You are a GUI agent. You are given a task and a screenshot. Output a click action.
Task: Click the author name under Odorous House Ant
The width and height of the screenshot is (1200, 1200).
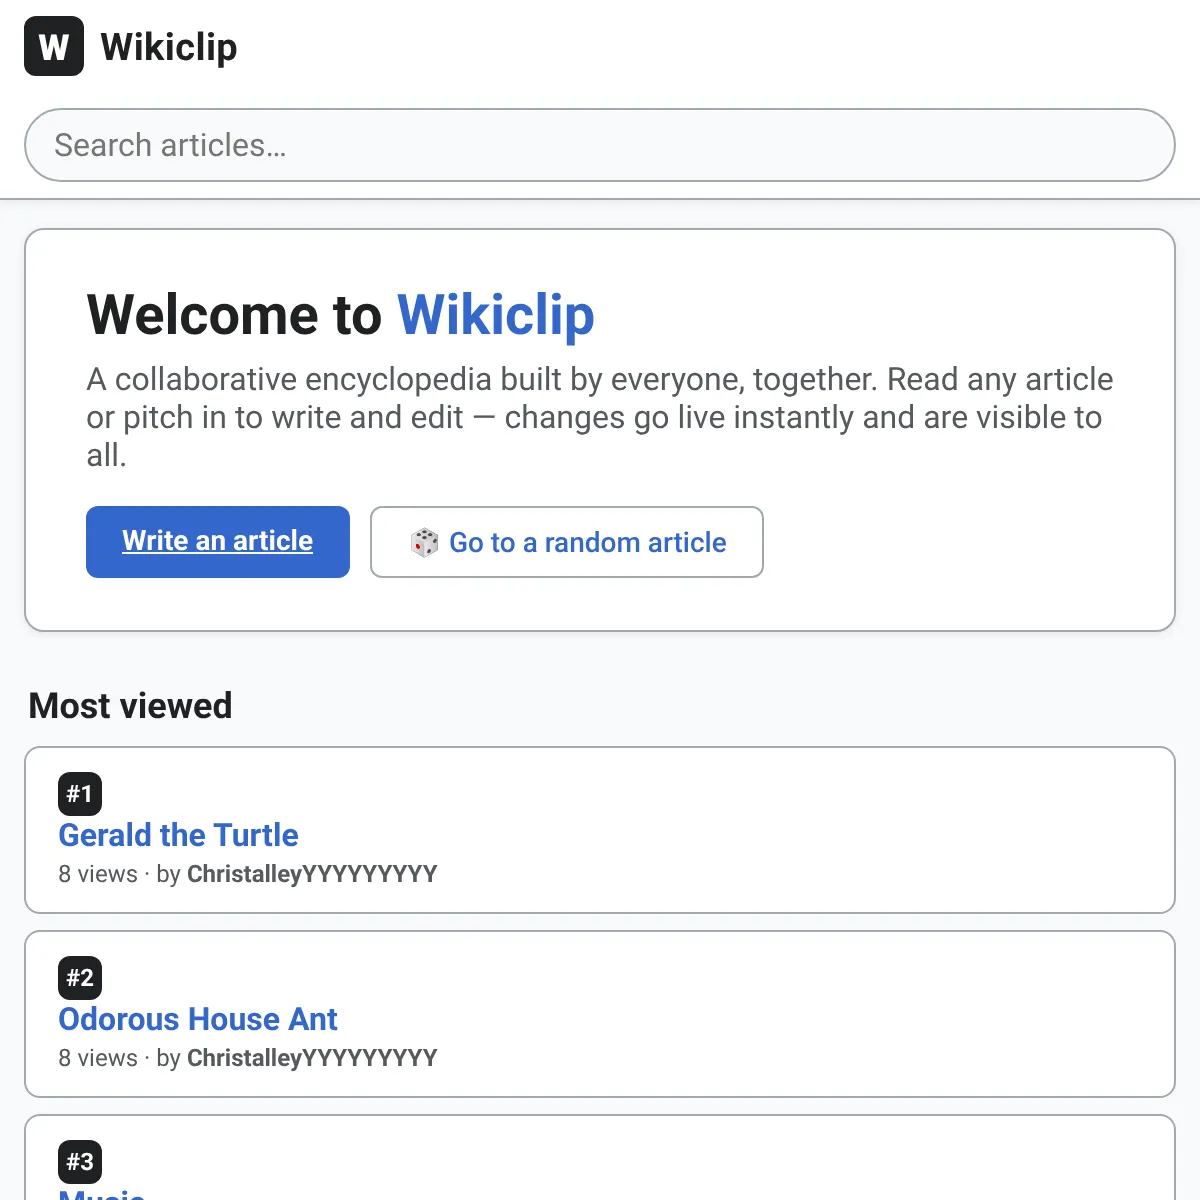pyautogui.click(x=312, y=1058)
